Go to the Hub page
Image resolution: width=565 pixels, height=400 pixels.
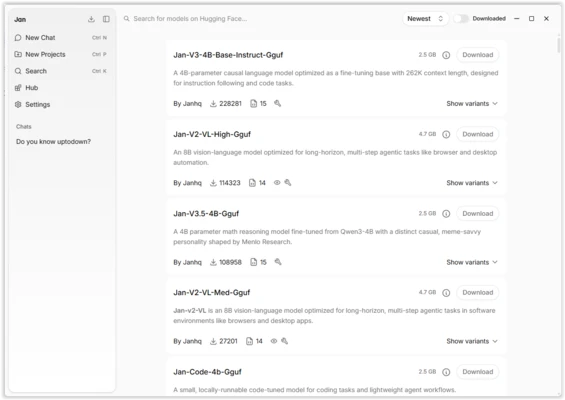tap(61, 88)
